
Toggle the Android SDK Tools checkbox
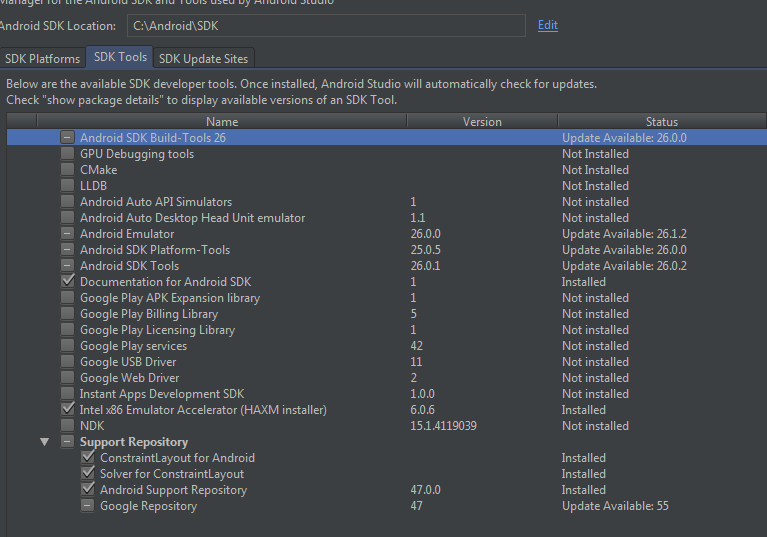tap(68, 266)
